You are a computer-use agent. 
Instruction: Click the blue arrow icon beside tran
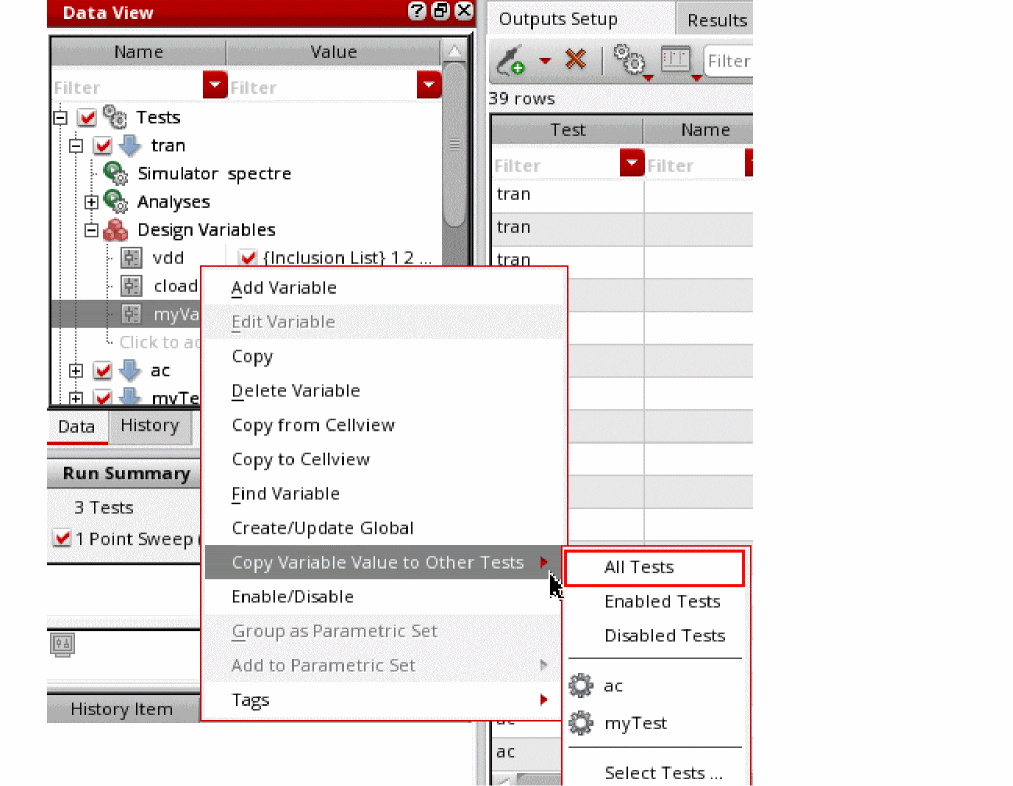[130, 145]
